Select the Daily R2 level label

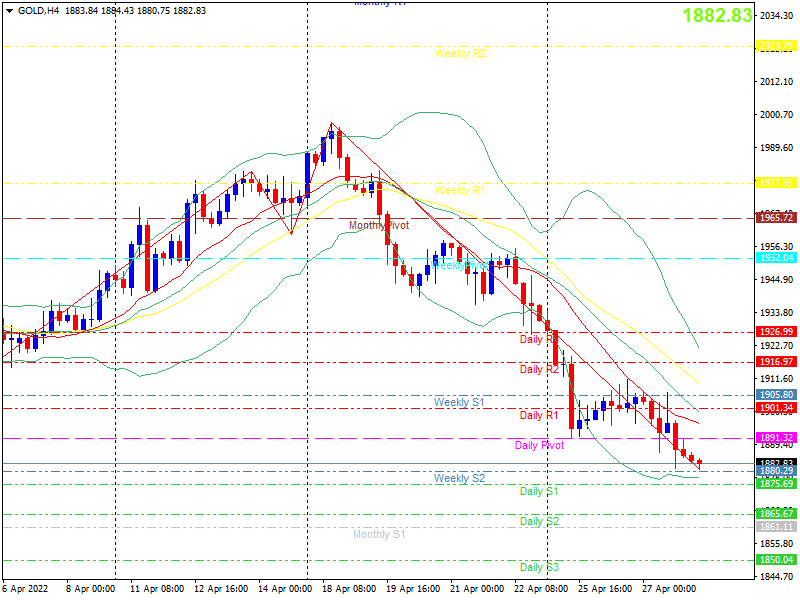[x=539, y=369]
